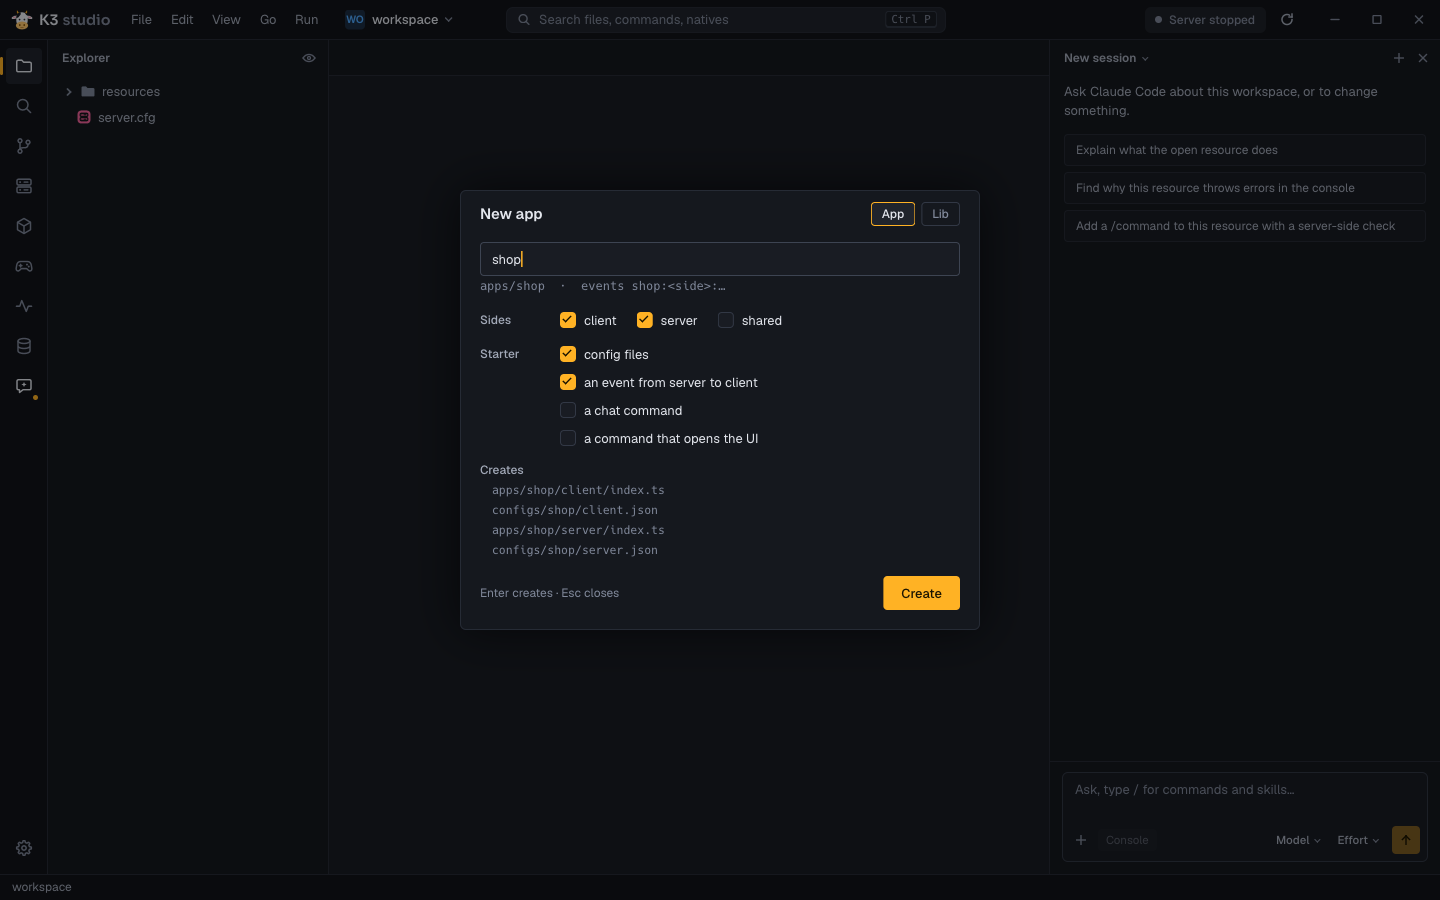The height and width of the screenshot is (900, 1440).
Task: Uncheck an event from server to client
Action: [568, 382]
